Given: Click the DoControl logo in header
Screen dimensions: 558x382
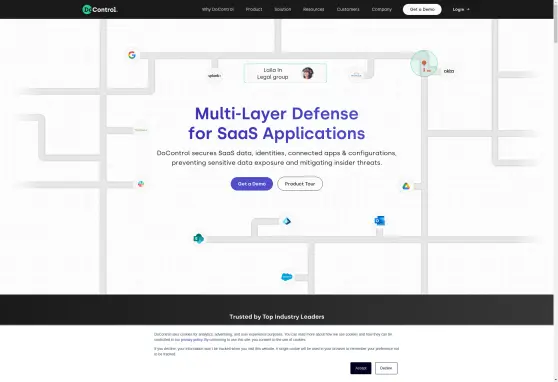Looking at the screenshot, I should point(100,10).
